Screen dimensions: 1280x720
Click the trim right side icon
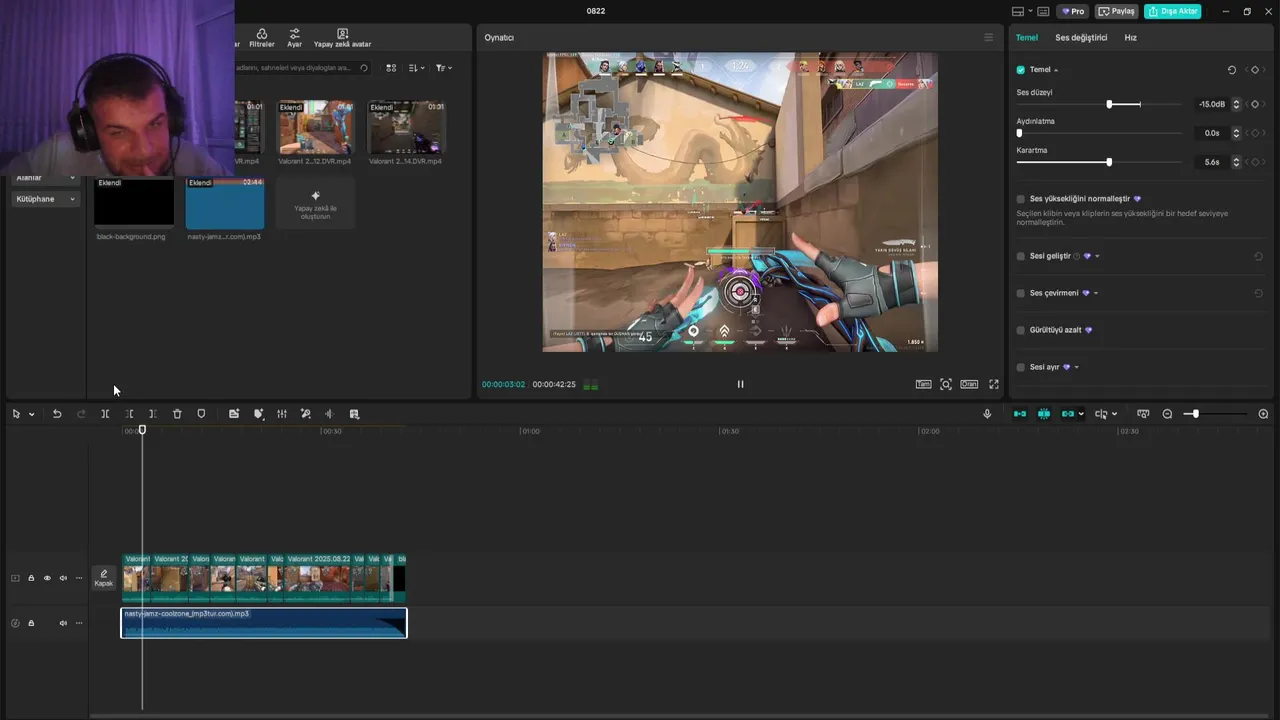pyautogui.click(x=153, y=414)
